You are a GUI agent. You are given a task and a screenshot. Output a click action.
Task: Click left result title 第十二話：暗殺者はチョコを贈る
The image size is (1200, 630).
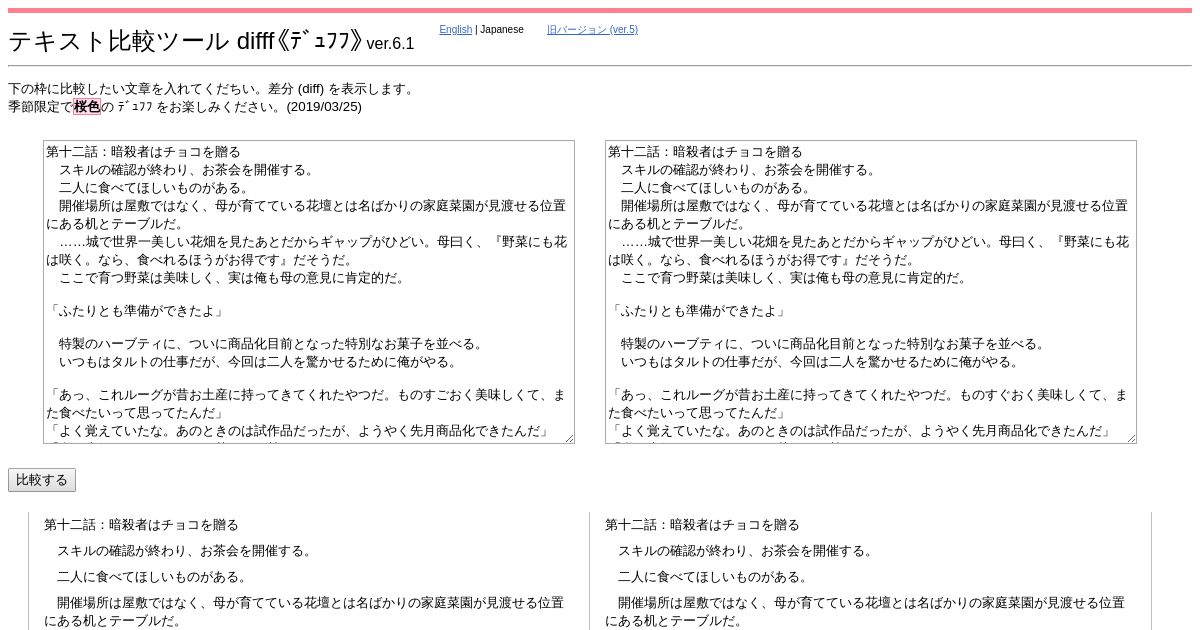[x=141, y=525]
